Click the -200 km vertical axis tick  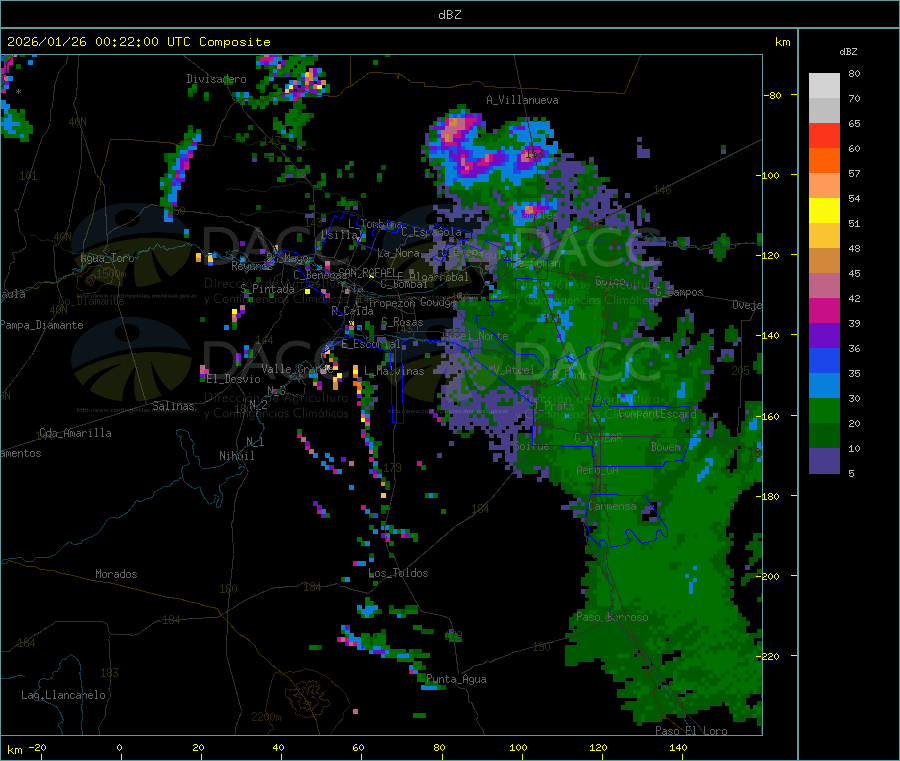point(770,576)
